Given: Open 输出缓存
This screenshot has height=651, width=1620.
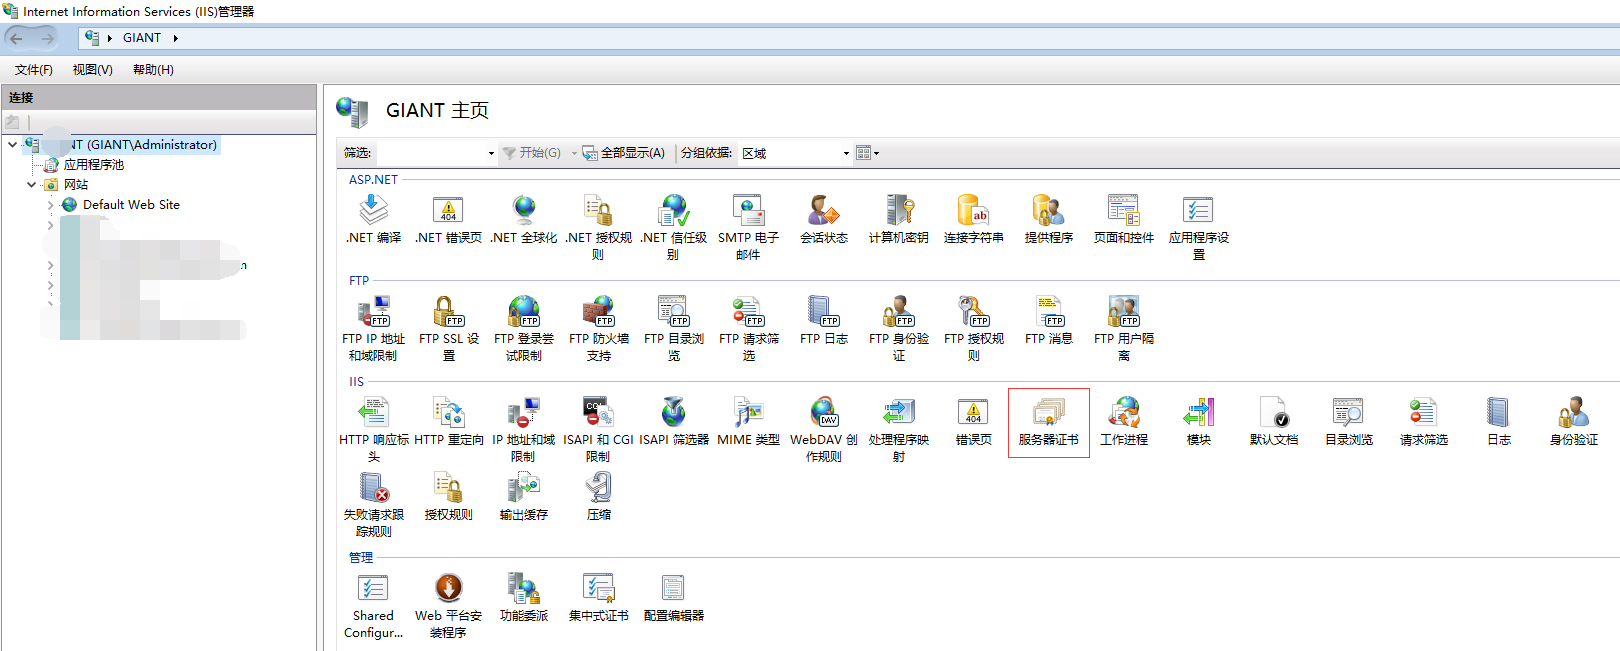Looking at the screenshot, I should [x=523, y=497].
